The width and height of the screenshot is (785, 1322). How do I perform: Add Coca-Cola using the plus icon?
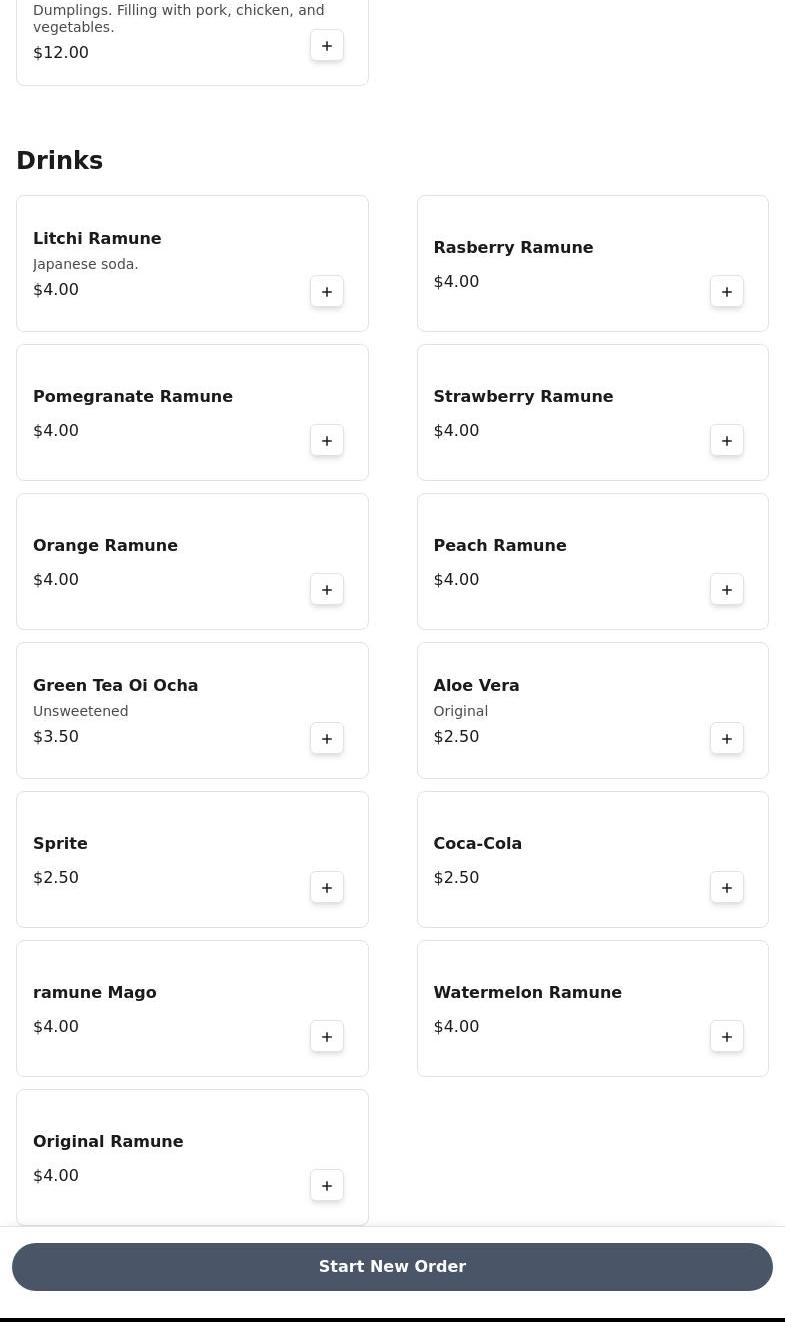(x=727, y=888)
